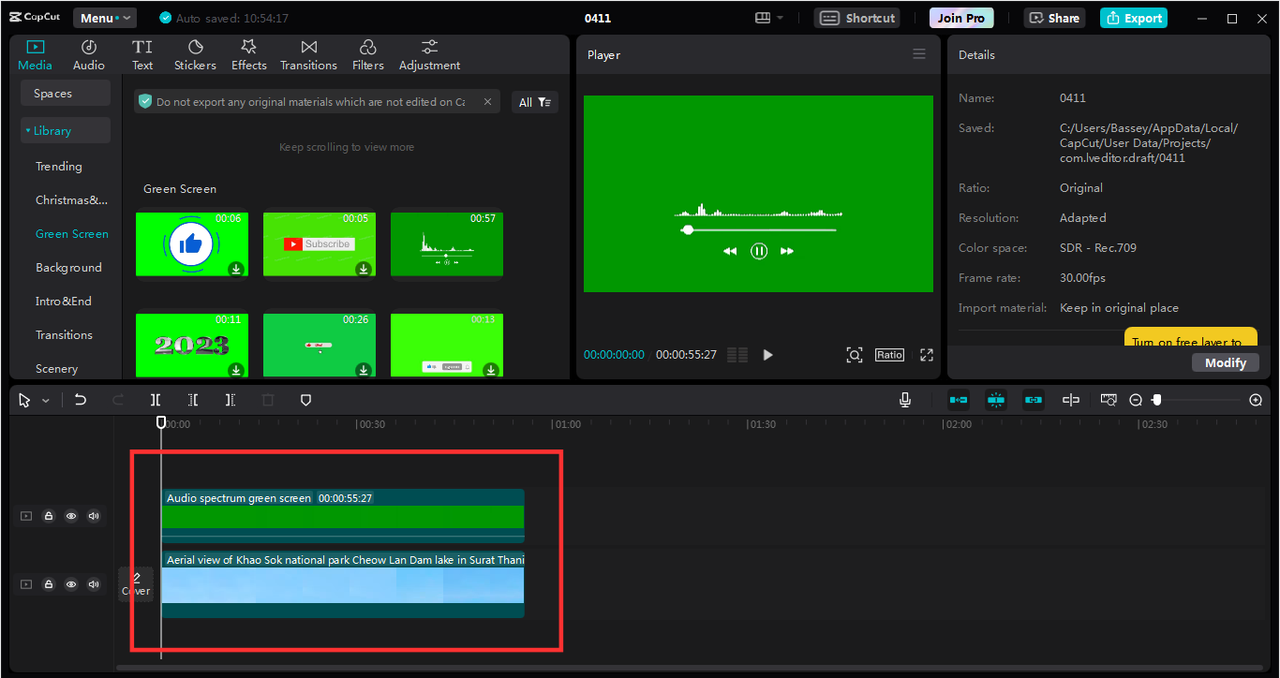This screenshot has width=1280, height=678.
Task: Click the Export button
Action: [x=1134, y=18]
